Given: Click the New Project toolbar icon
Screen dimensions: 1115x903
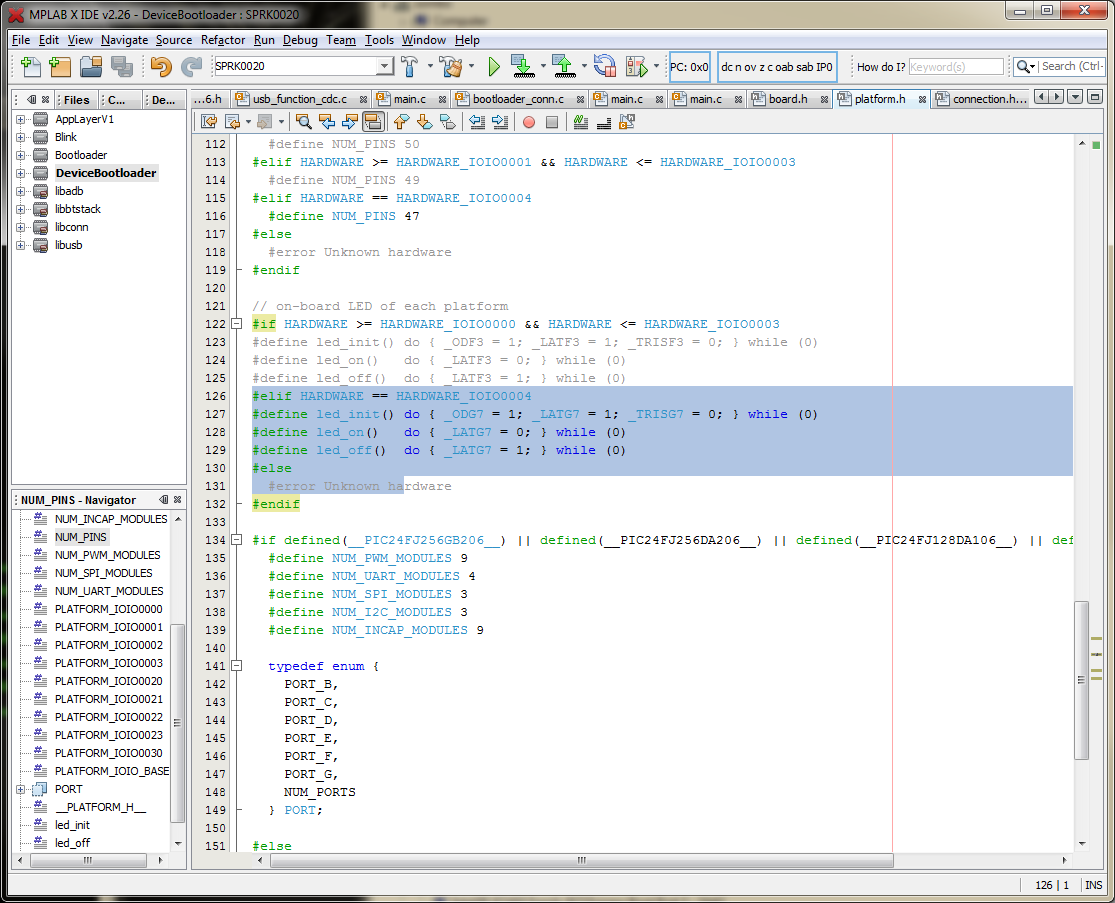Looking at the screenshot, I should [60, 67].
